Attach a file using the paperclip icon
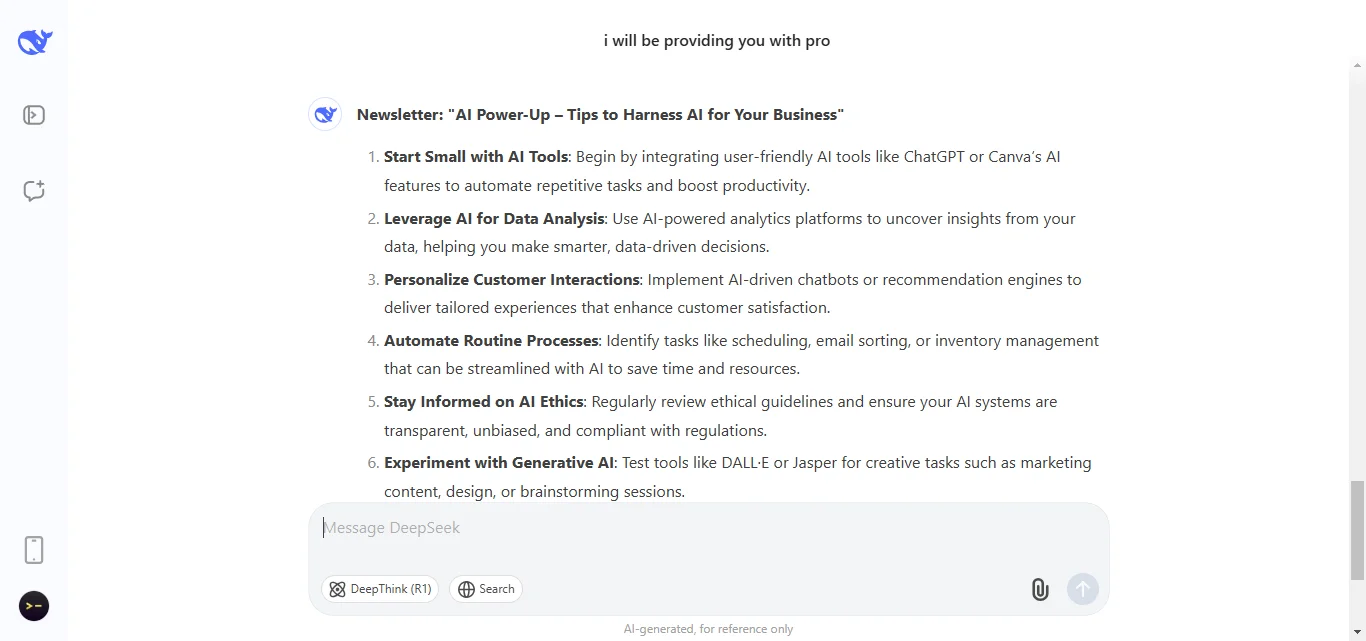 point(1039,589)
